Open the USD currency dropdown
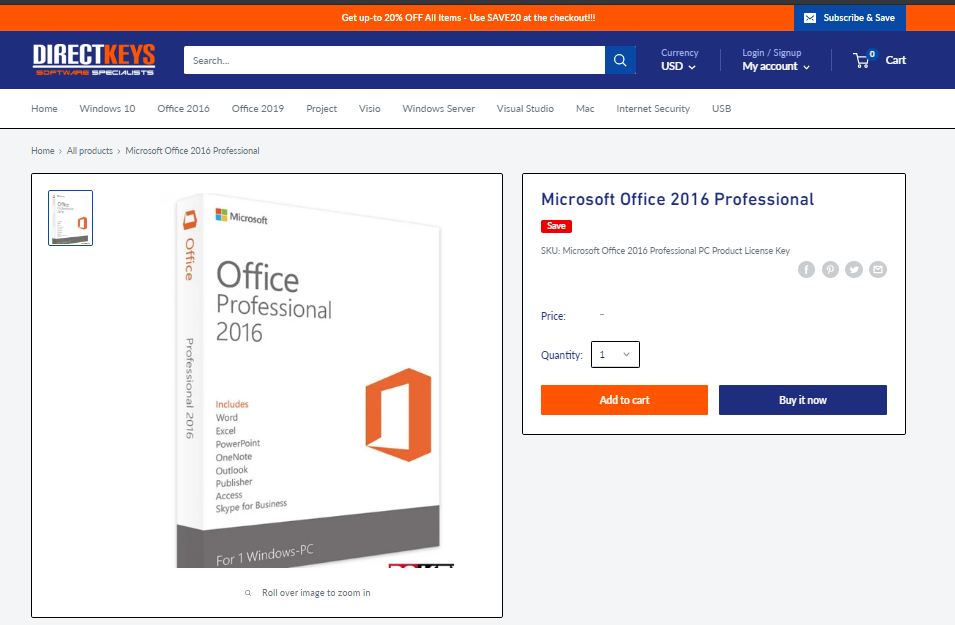The height and width of the screenshot is (625, 955). tap(678, 66)
